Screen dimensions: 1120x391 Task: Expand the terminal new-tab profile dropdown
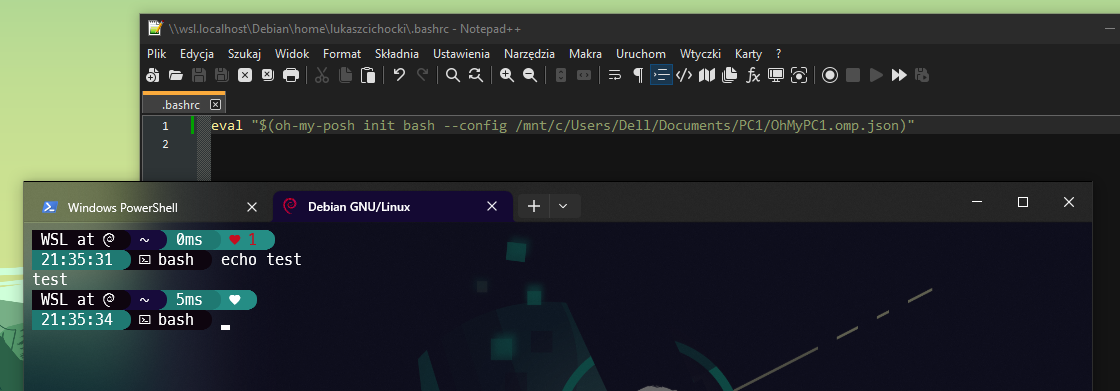pyautogui.click(x=563, y=207)
